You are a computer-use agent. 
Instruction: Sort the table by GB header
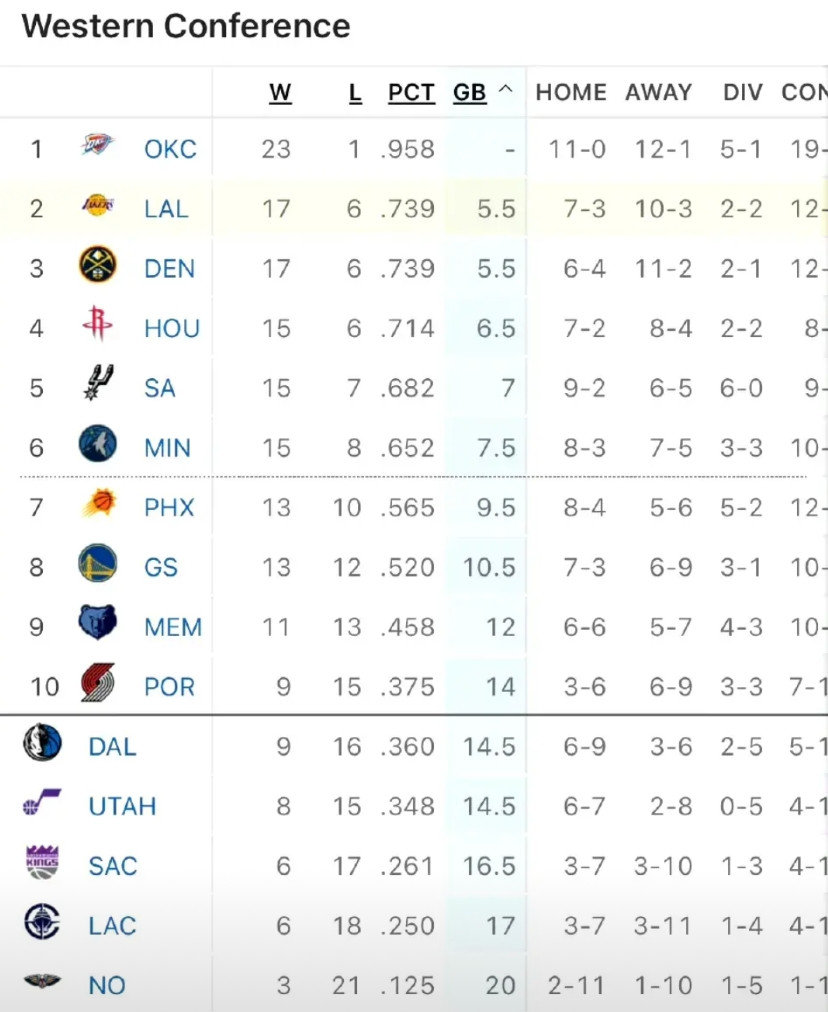[469, 93]
